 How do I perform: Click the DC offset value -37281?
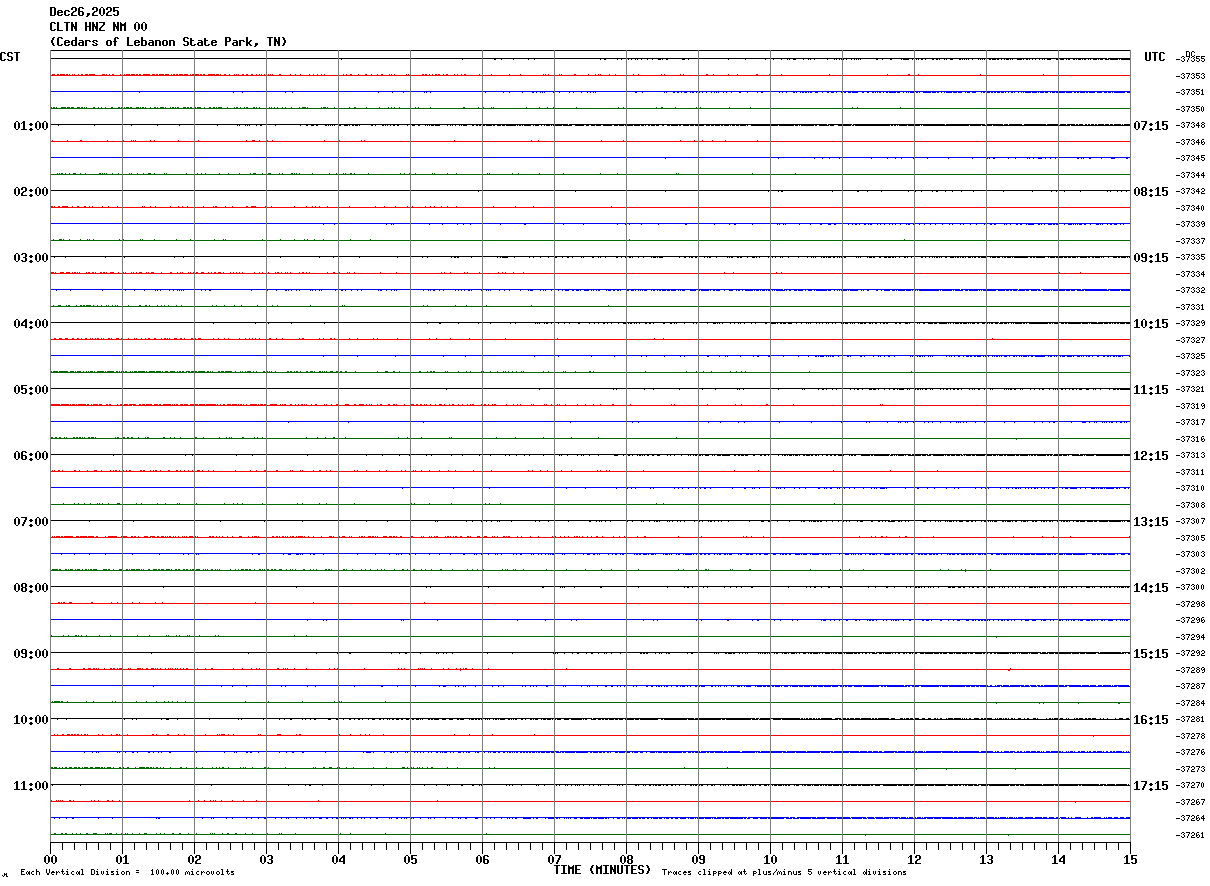pos(1190,719)
